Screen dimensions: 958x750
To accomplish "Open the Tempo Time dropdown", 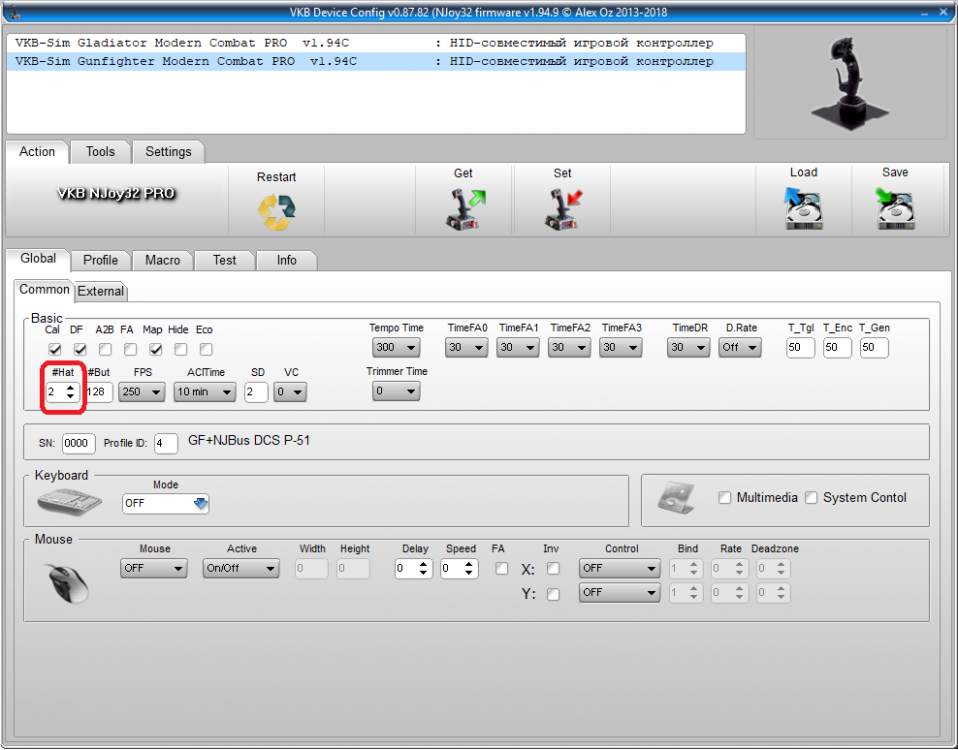I will pos(396,348).
